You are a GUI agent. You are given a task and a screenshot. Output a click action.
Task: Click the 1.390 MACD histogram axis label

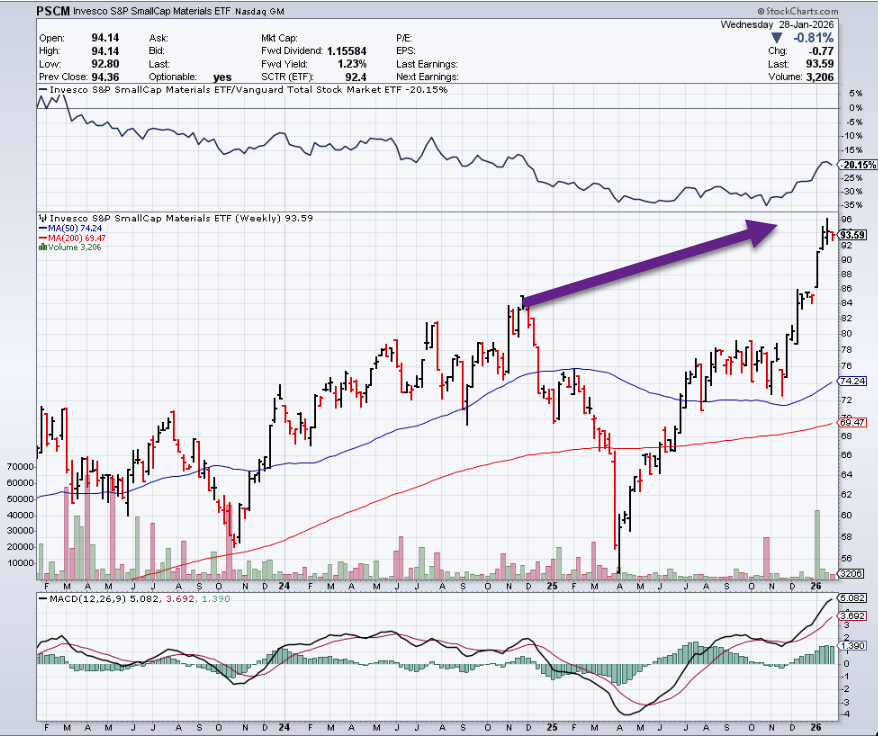tap(851, 648)
